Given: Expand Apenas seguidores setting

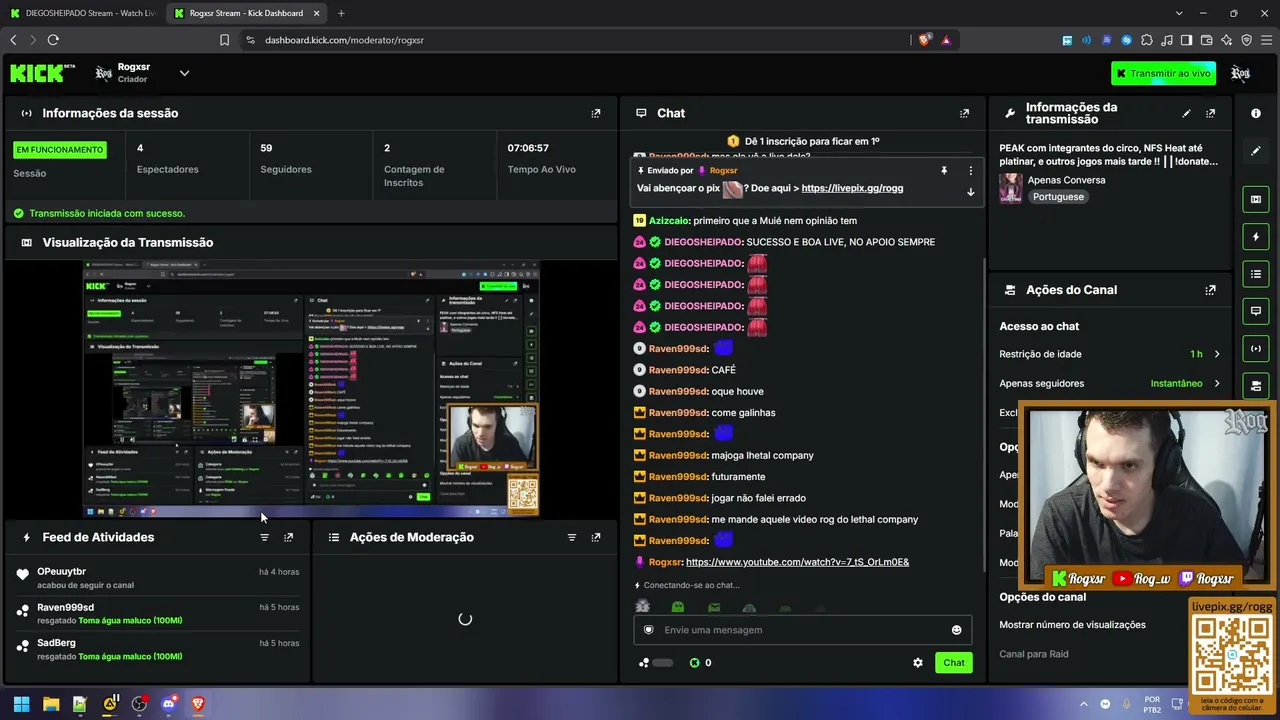Looking at the screenshot, I should tap(1110, 383).
